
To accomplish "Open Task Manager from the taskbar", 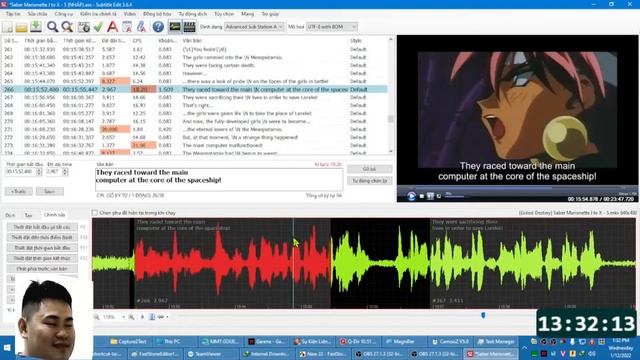I will 496,342.
